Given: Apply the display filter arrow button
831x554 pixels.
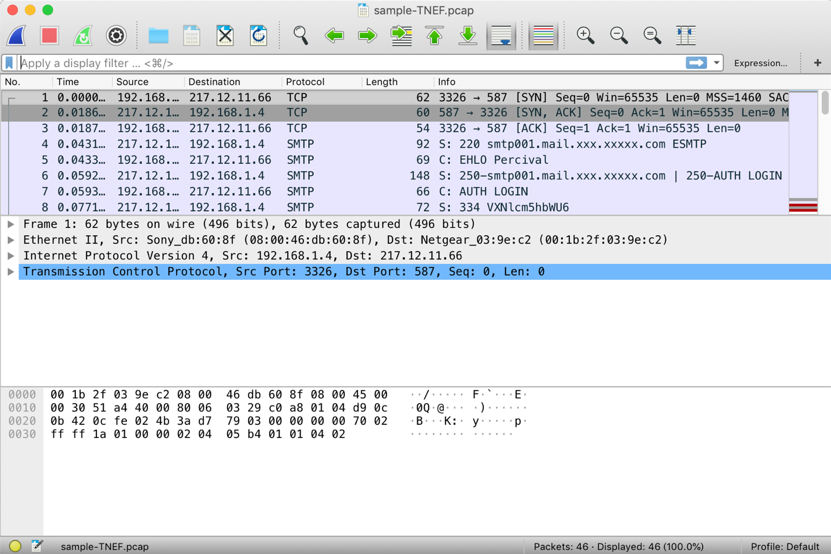Looking at the screenshot, I should (x=696, y=63).
